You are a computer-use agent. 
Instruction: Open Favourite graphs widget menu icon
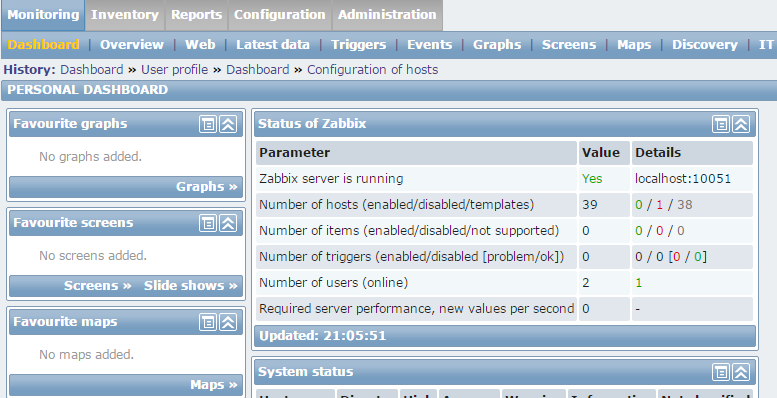tap(208, 124)
